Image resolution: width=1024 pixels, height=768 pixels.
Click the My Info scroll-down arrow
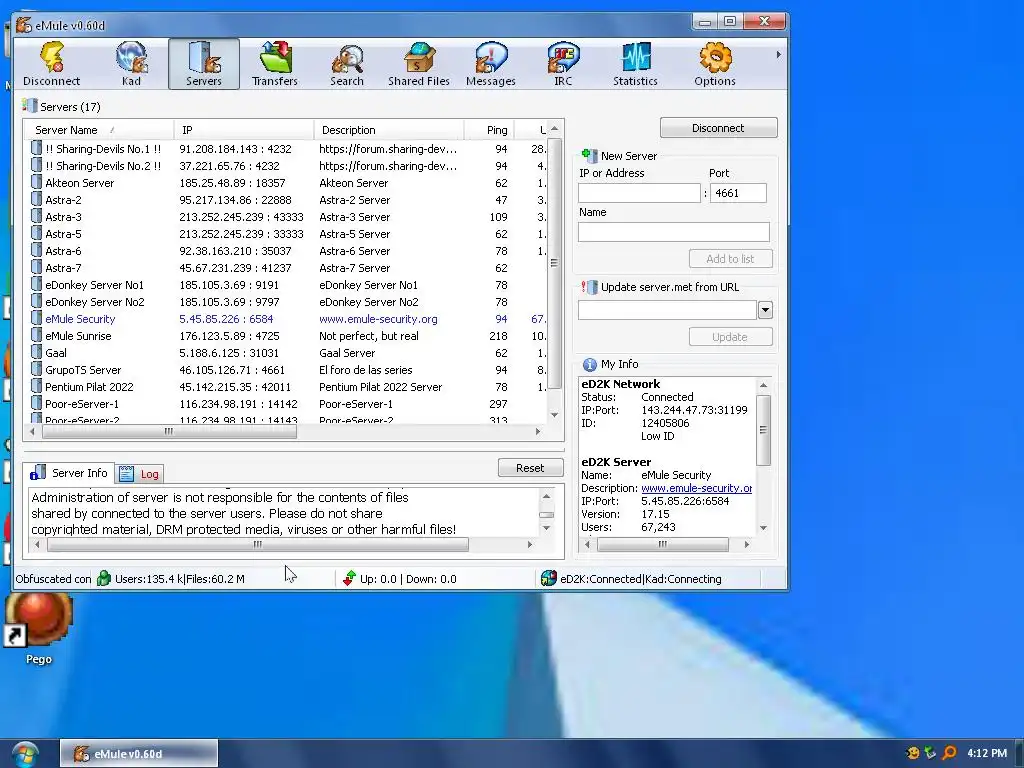pyautogui.click(x=763, y=528)
